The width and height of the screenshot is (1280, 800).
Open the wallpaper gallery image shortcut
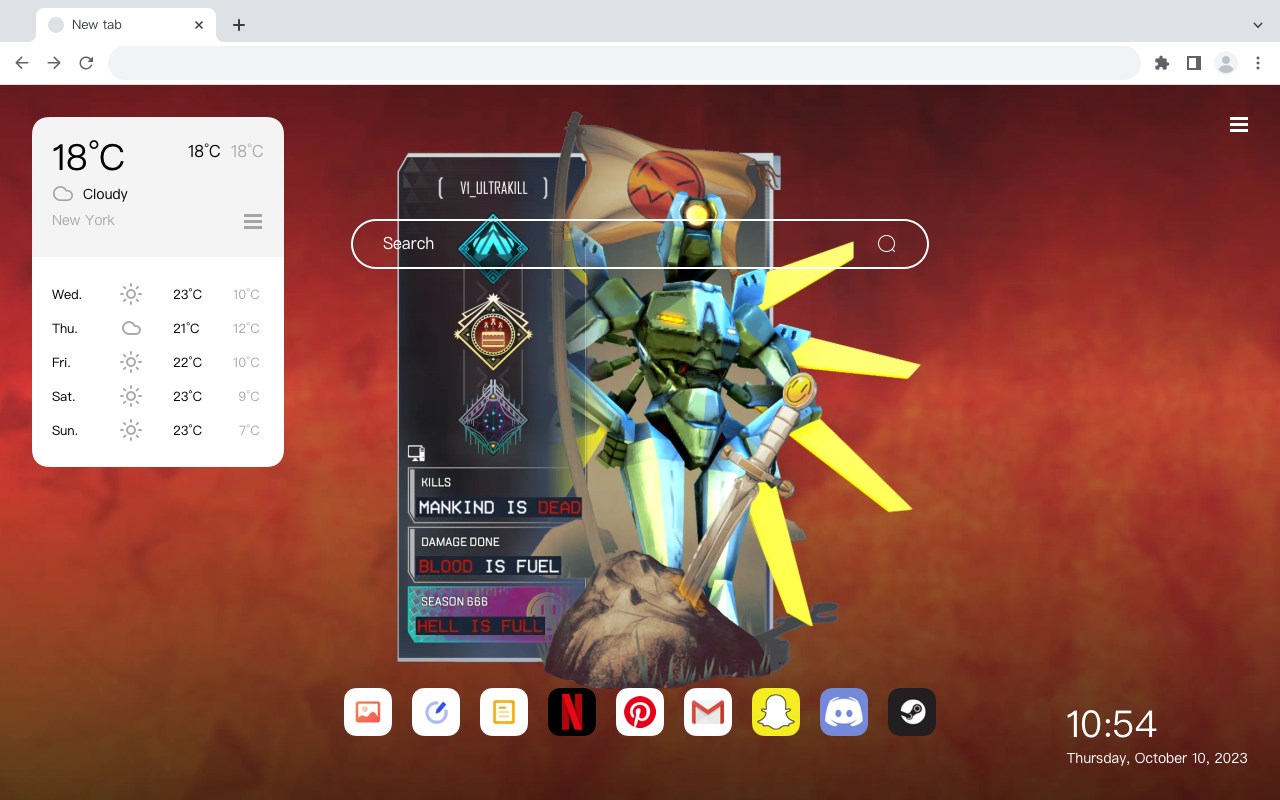pos(368,712)
